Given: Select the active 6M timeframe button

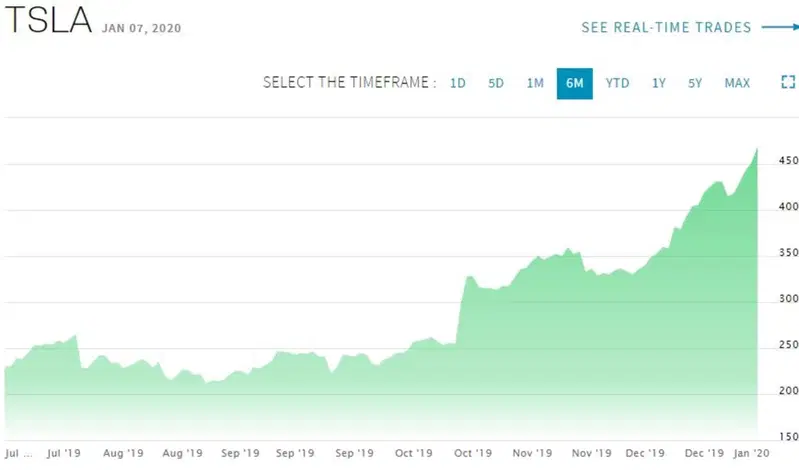Looking at the screenshot, I should pos(575,84).
